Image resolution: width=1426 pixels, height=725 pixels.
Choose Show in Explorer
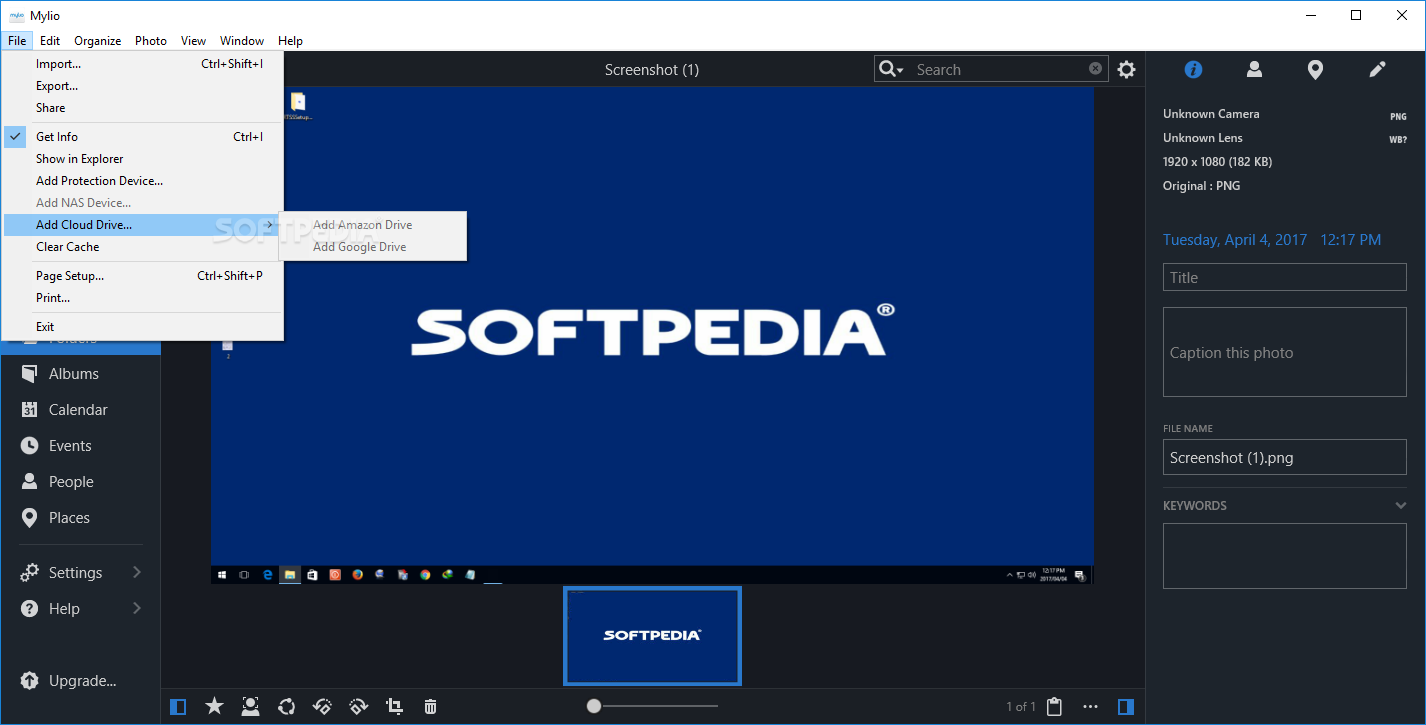pos(143,159)
